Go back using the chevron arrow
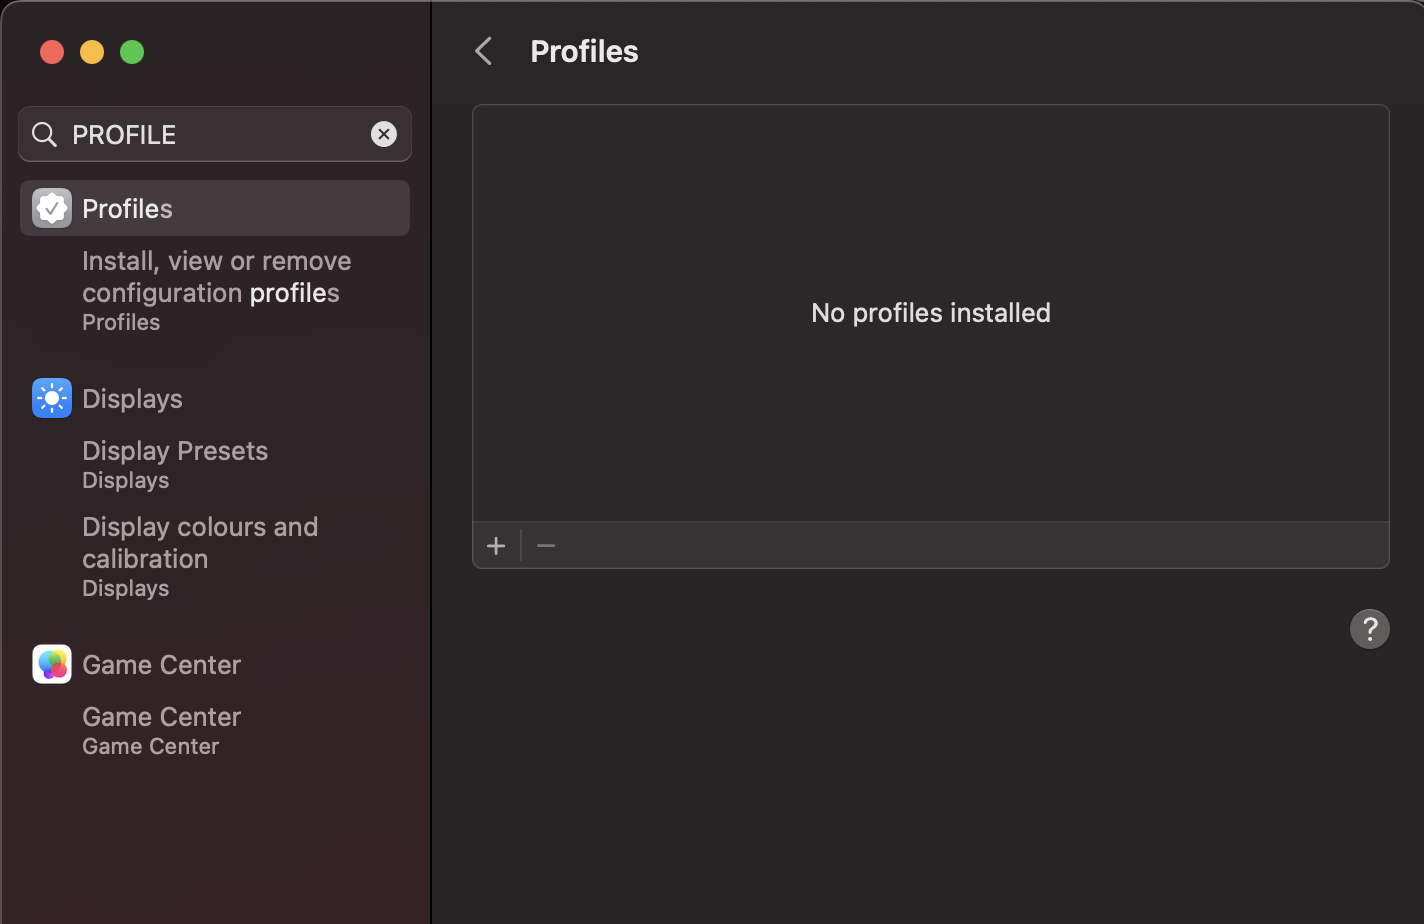Viewport: 1424px width, 924px height. pyautogui.click(x=484, y=51)
